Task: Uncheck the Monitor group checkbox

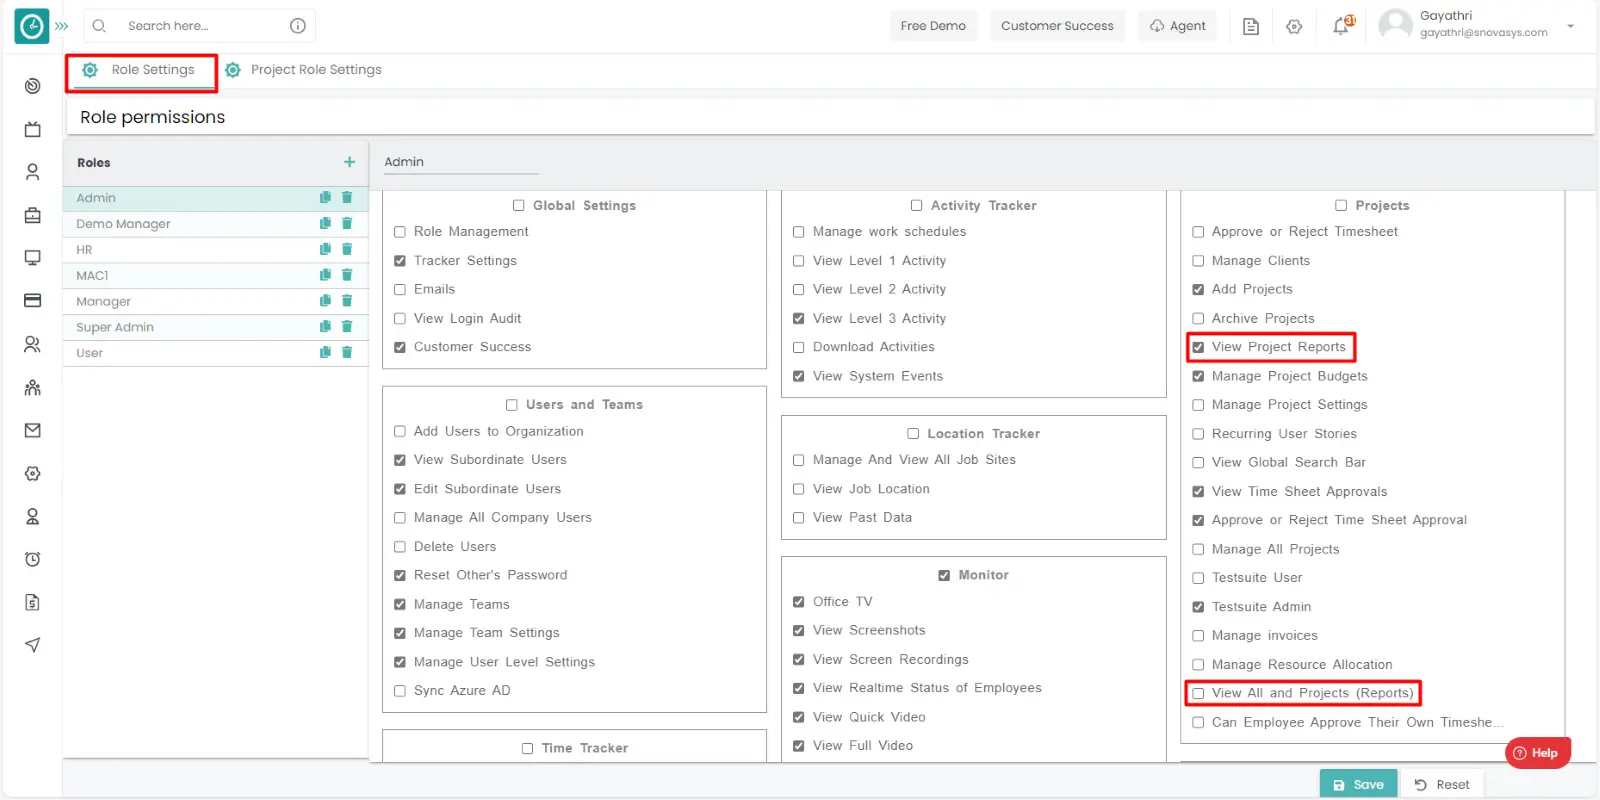Action: (944, 576)
